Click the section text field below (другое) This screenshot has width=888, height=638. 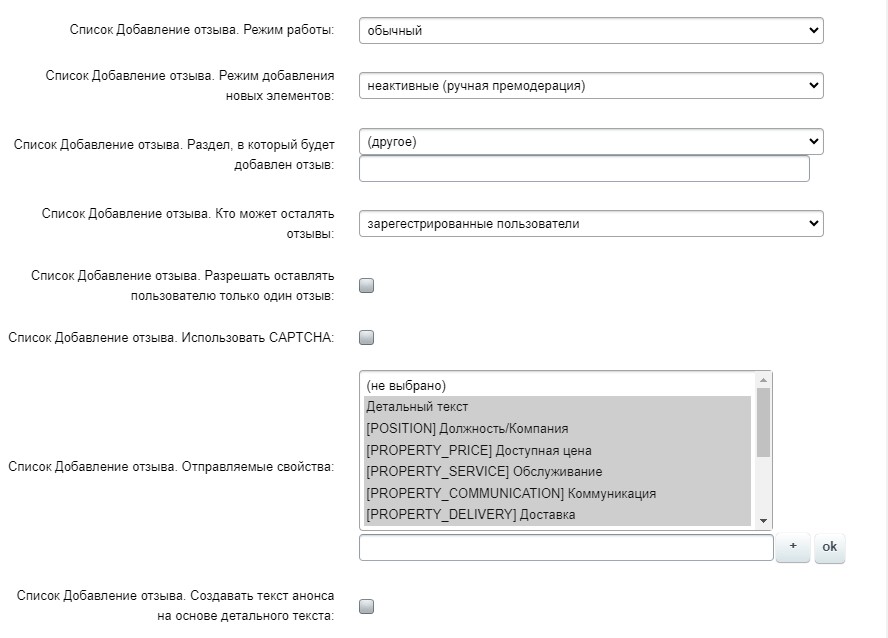[584, 170]
